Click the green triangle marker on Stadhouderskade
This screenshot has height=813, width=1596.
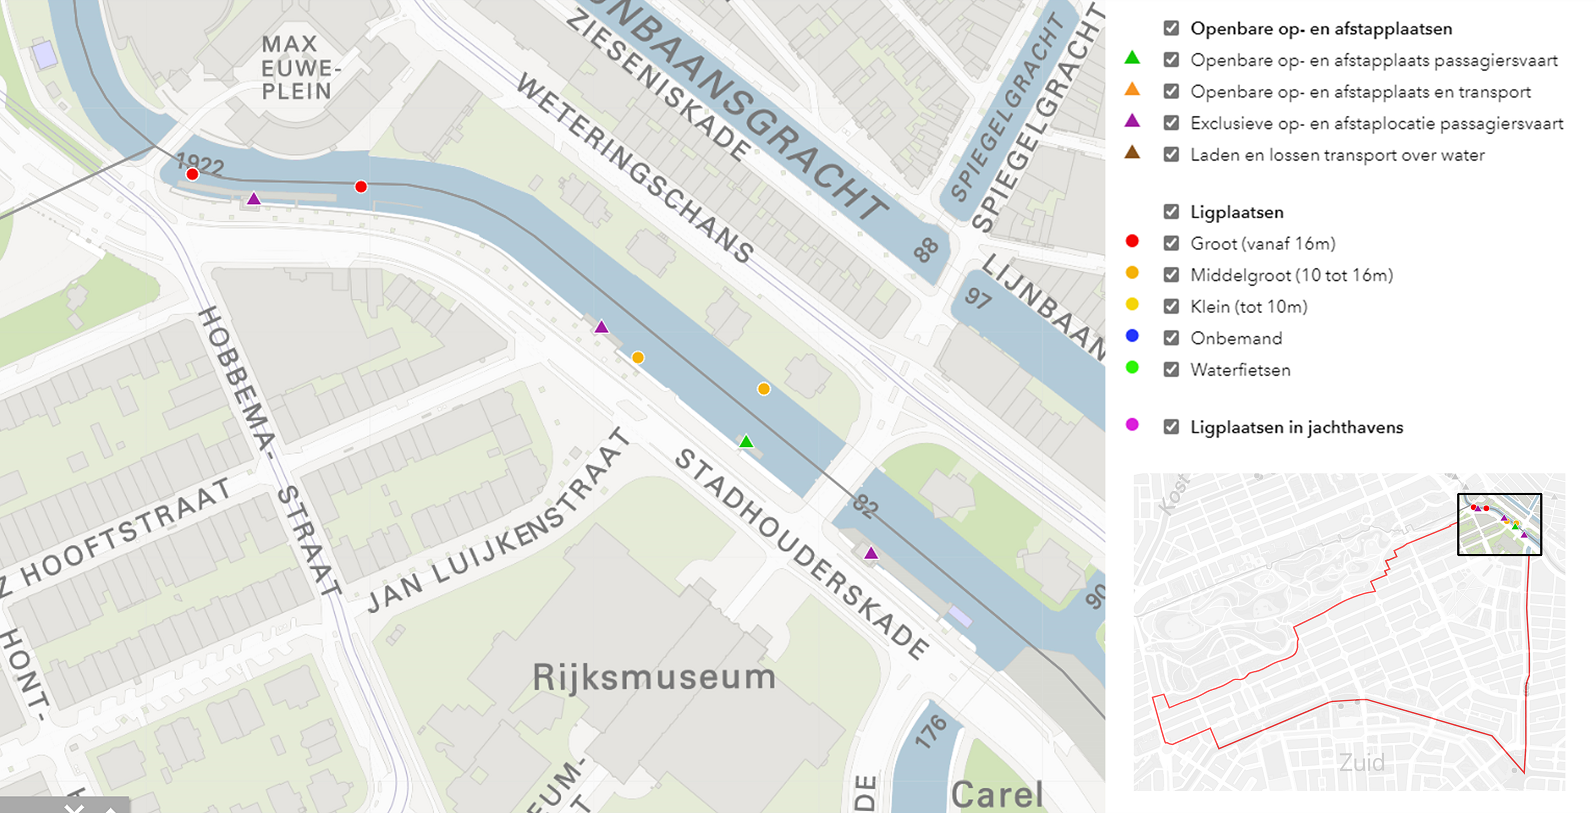[746, 441]
